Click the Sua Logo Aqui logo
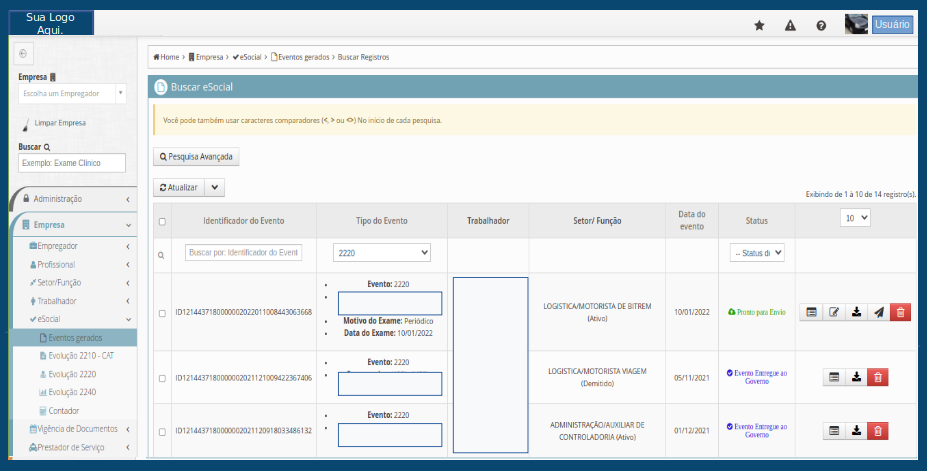The height and width of the screenshot is (471, 927). [x=51, y=22]
